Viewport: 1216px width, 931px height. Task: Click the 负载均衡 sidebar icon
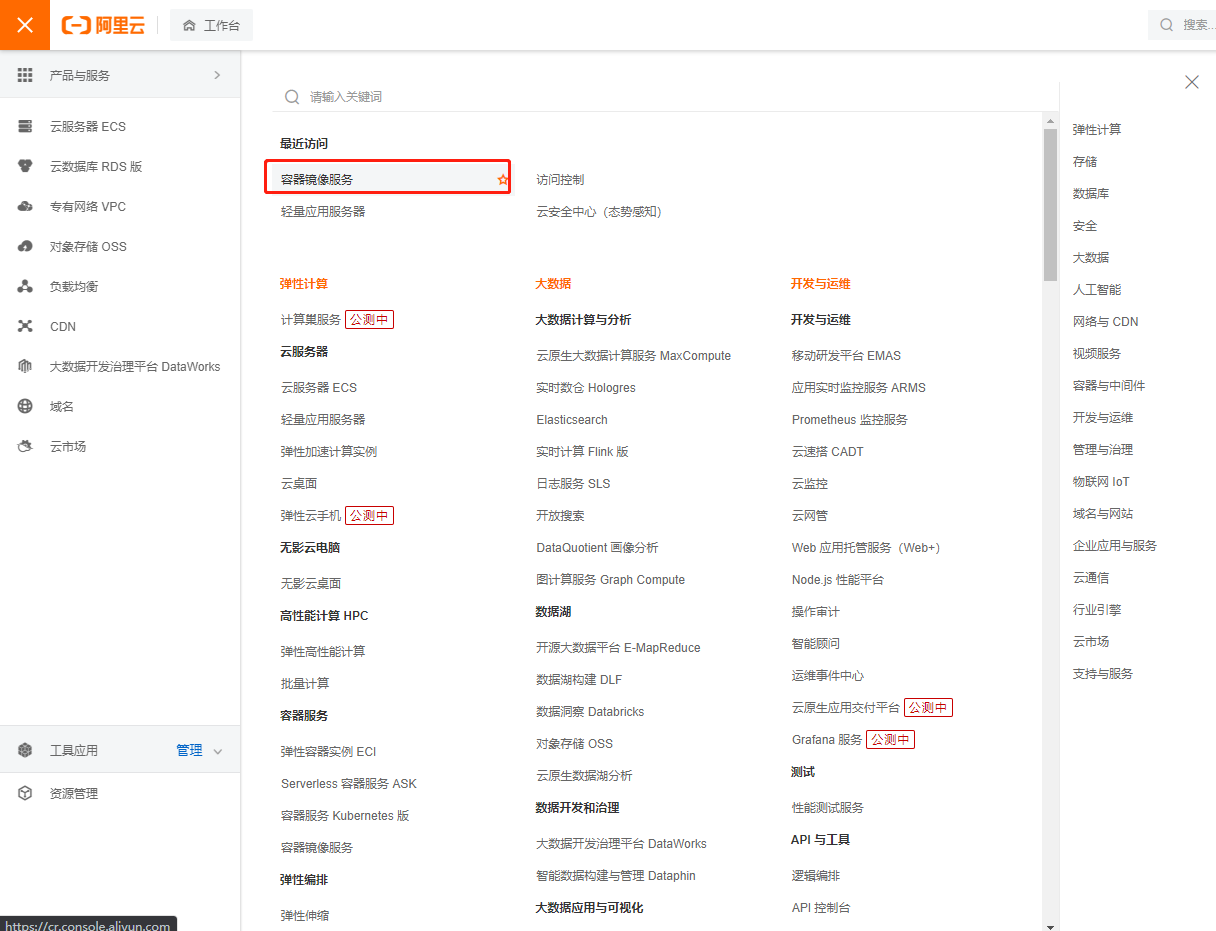click(26, 286)
